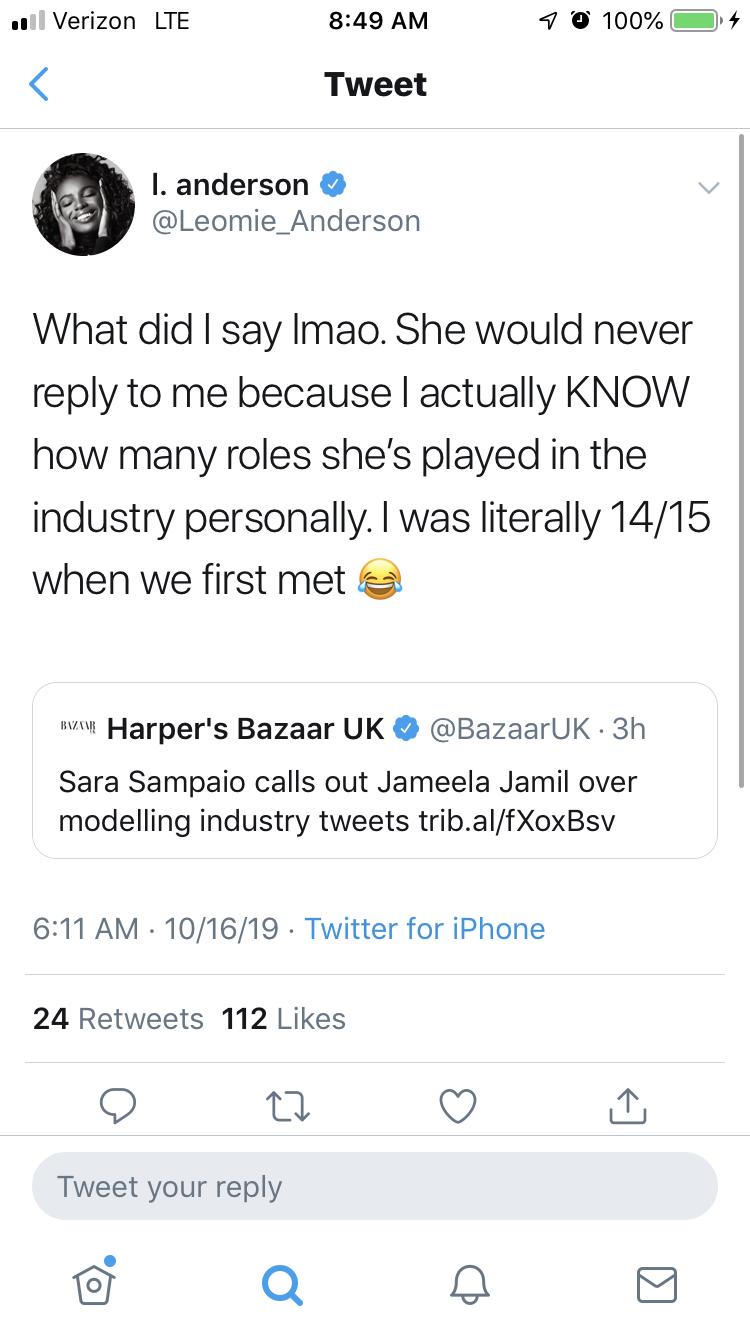Tap the Tweet your reply field
Screen dimensions: 750x1334
coord(375,1187)
